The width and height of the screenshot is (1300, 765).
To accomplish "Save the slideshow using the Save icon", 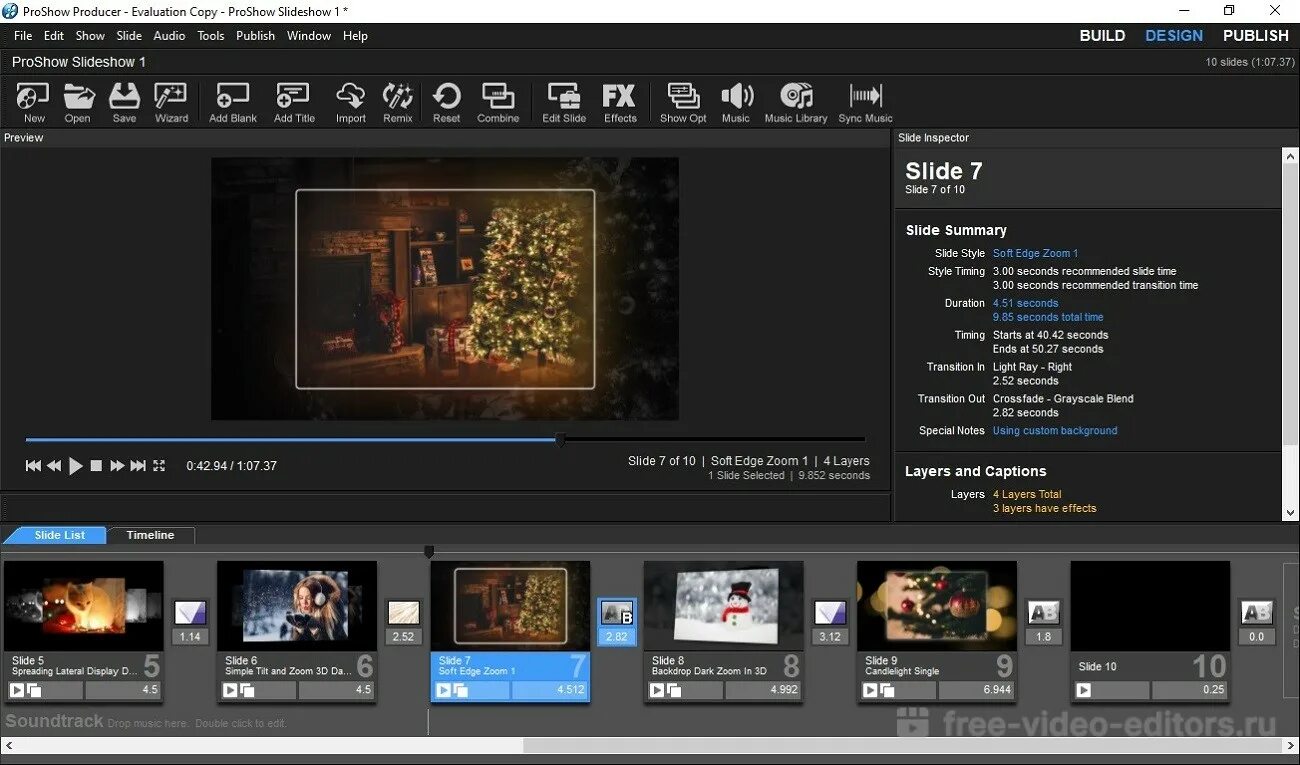I will 124,103.
